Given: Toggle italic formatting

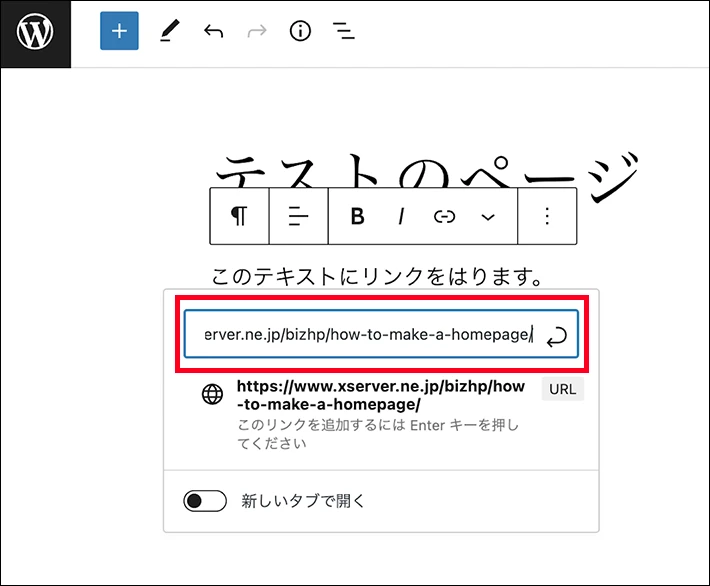Looking at the screenshot, I should [401, 216].
